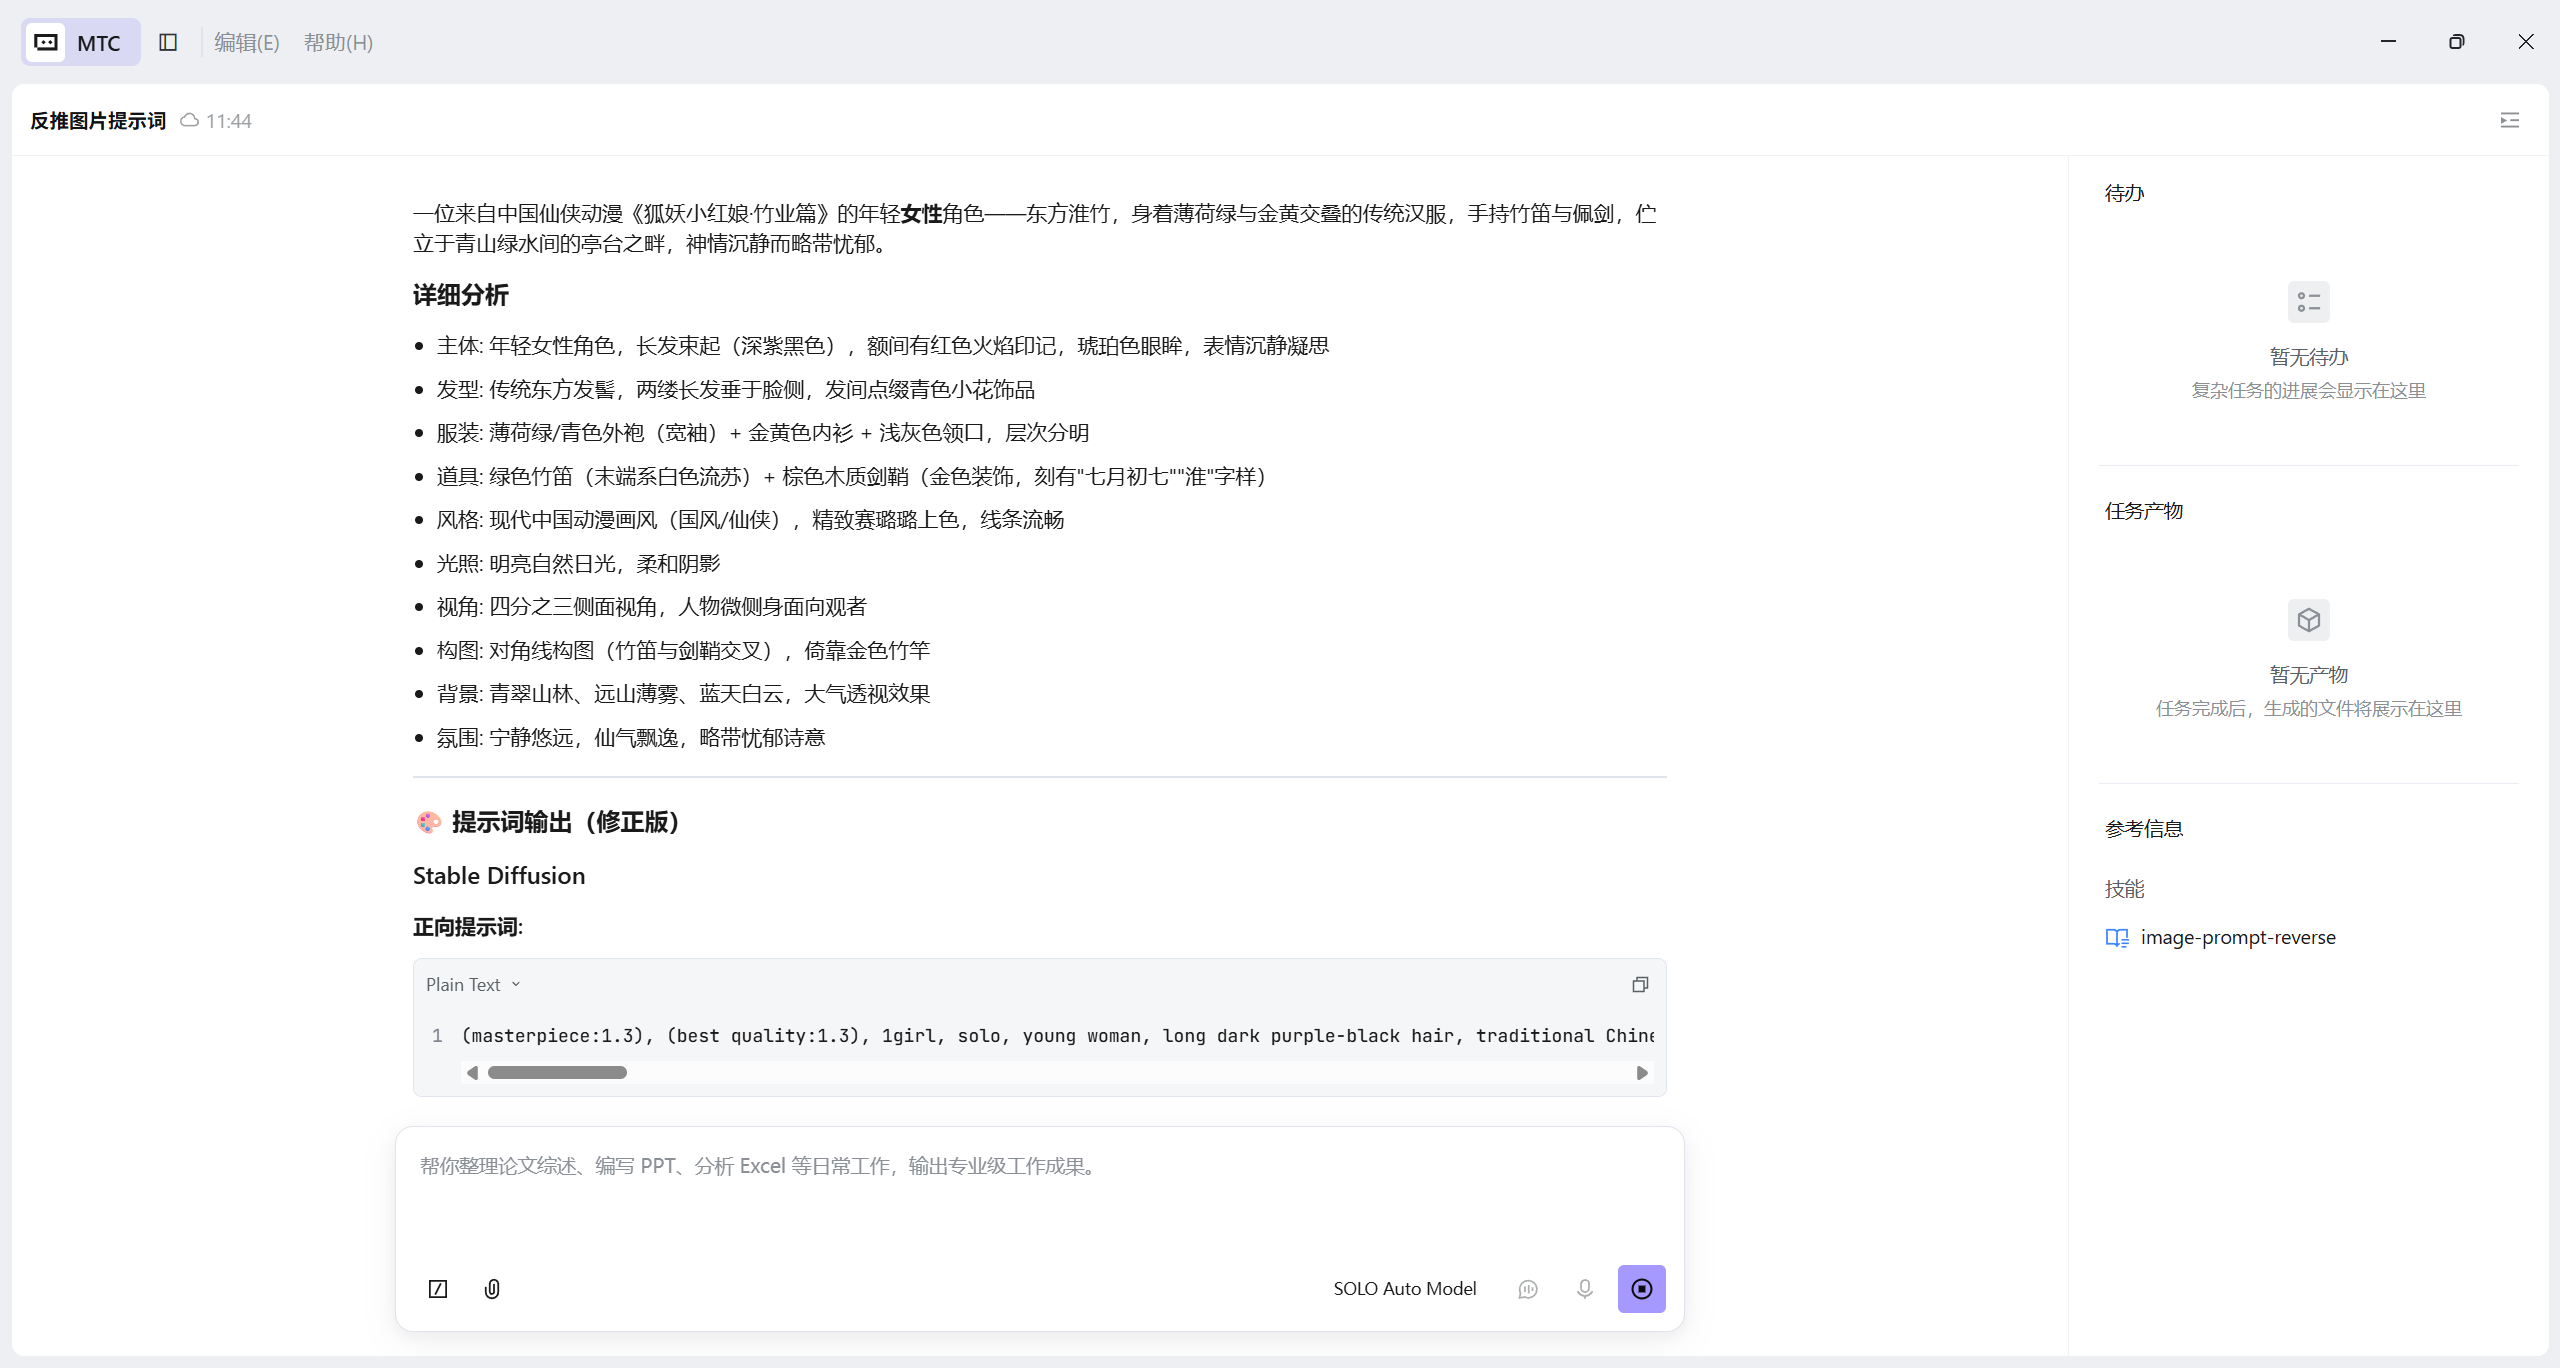Click the slash command icon in input bar
This screenshot has width=2560, height=1368.
pos(438,1288)
